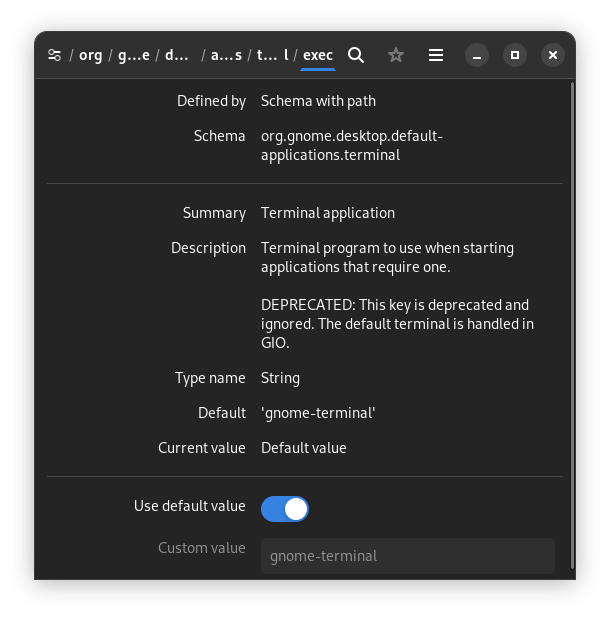Navigate to 'org' in the path bar

click(91, 55)
